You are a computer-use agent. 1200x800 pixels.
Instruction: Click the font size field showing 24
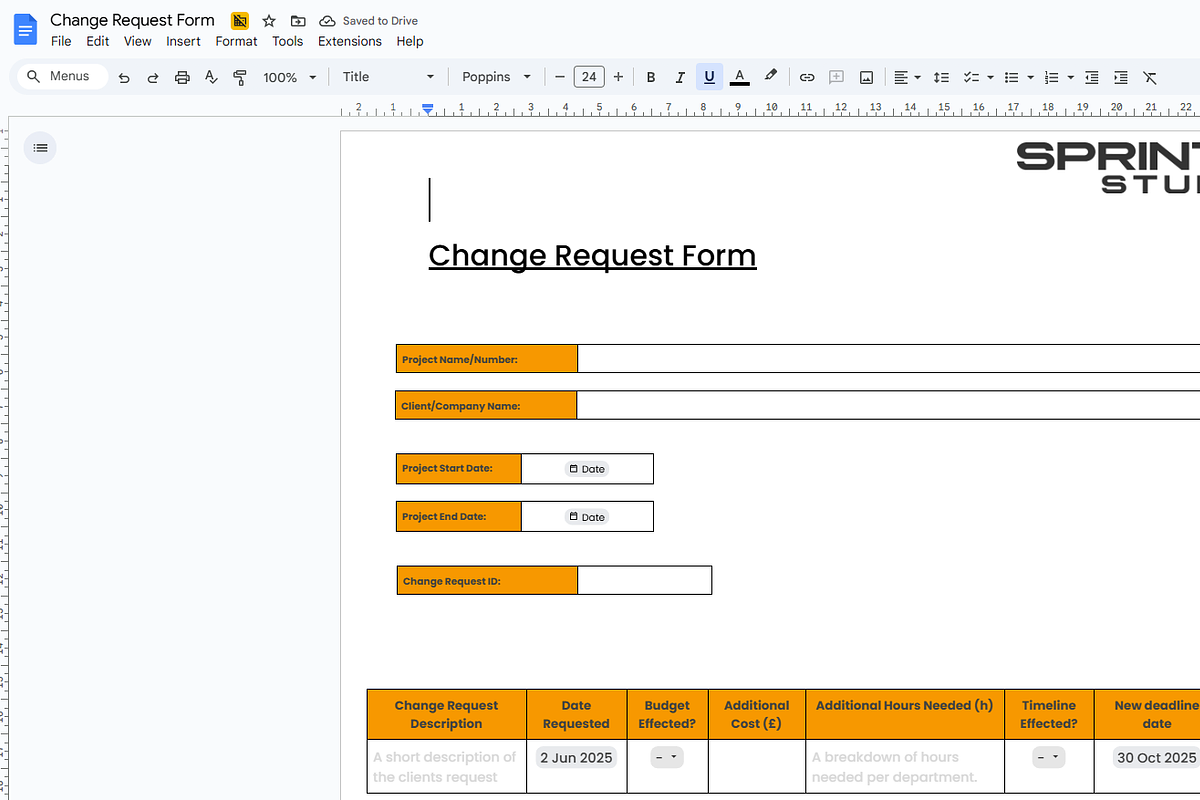pyautogui.click(x=589, y=77)
